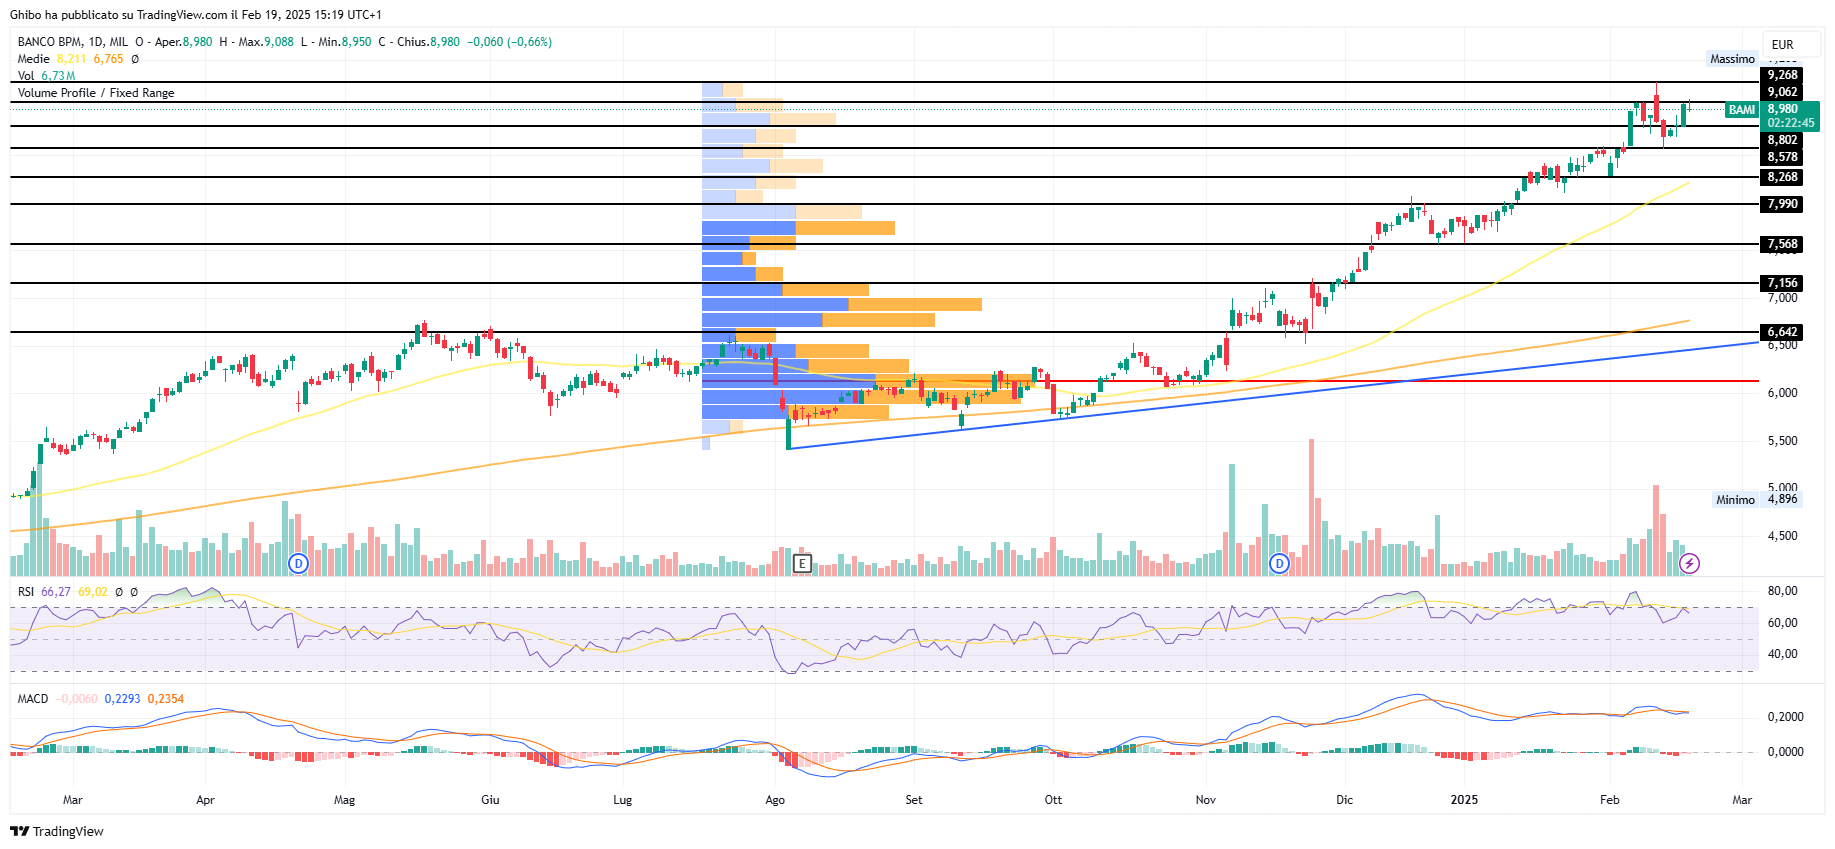
Task: Click the orange 6,765 moving average value
Action: (x=108, y=59)
